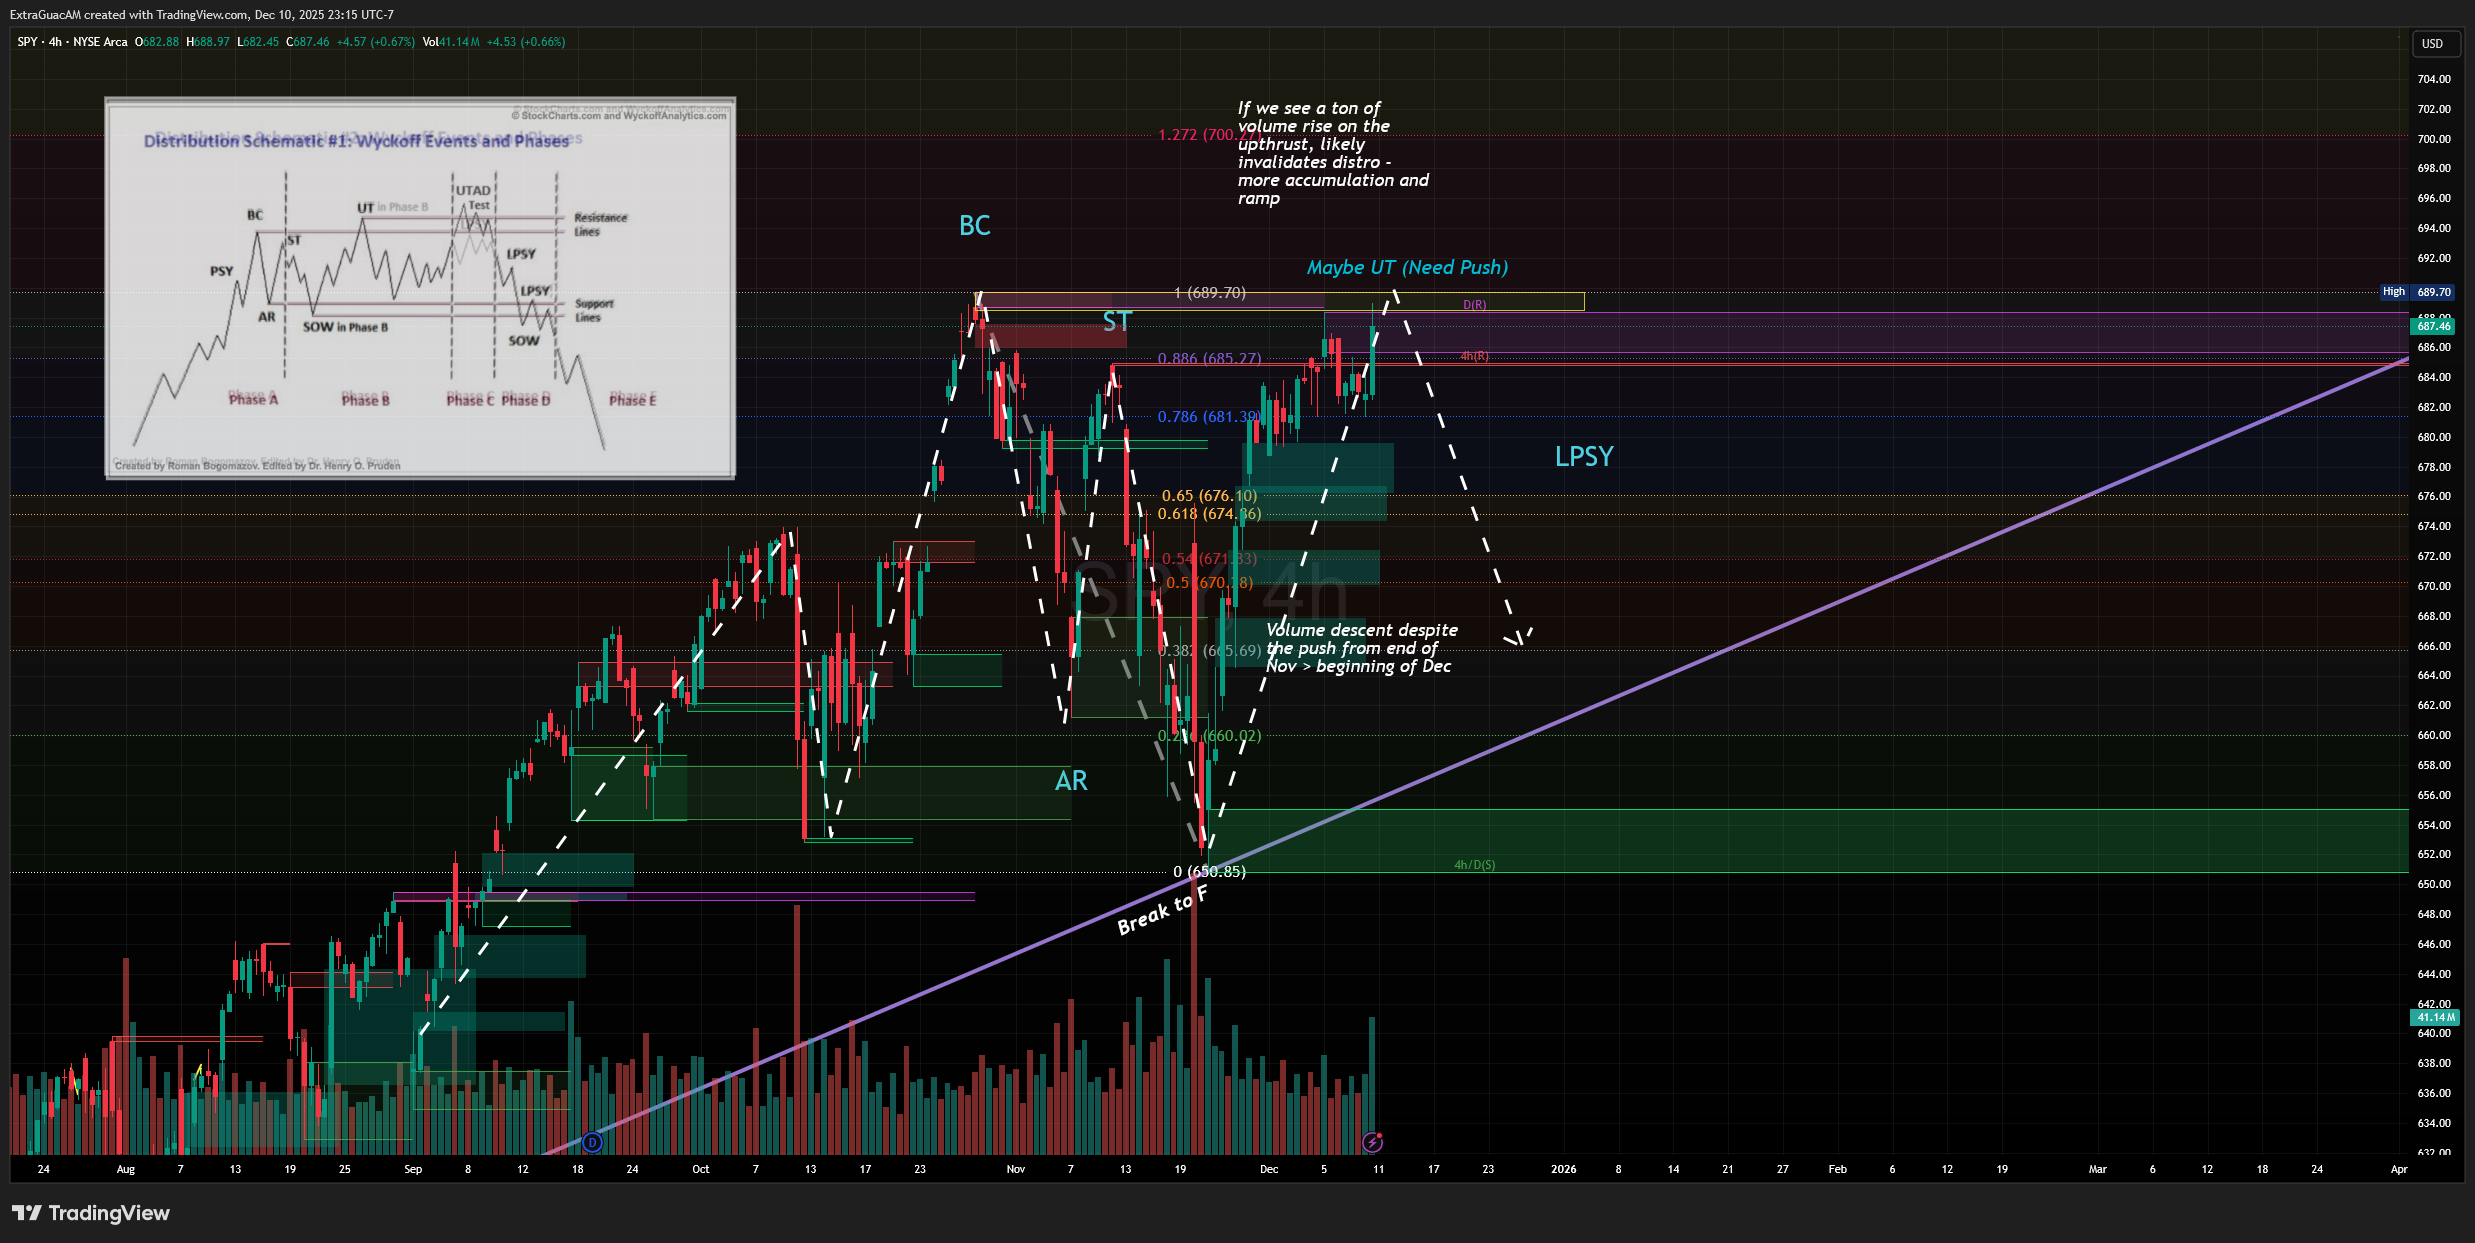Image resolution: width=2475 pixels, height=1243 pixels.
Task: Click the 'D(R)' resistance zone label
Action: point(1474,305)
